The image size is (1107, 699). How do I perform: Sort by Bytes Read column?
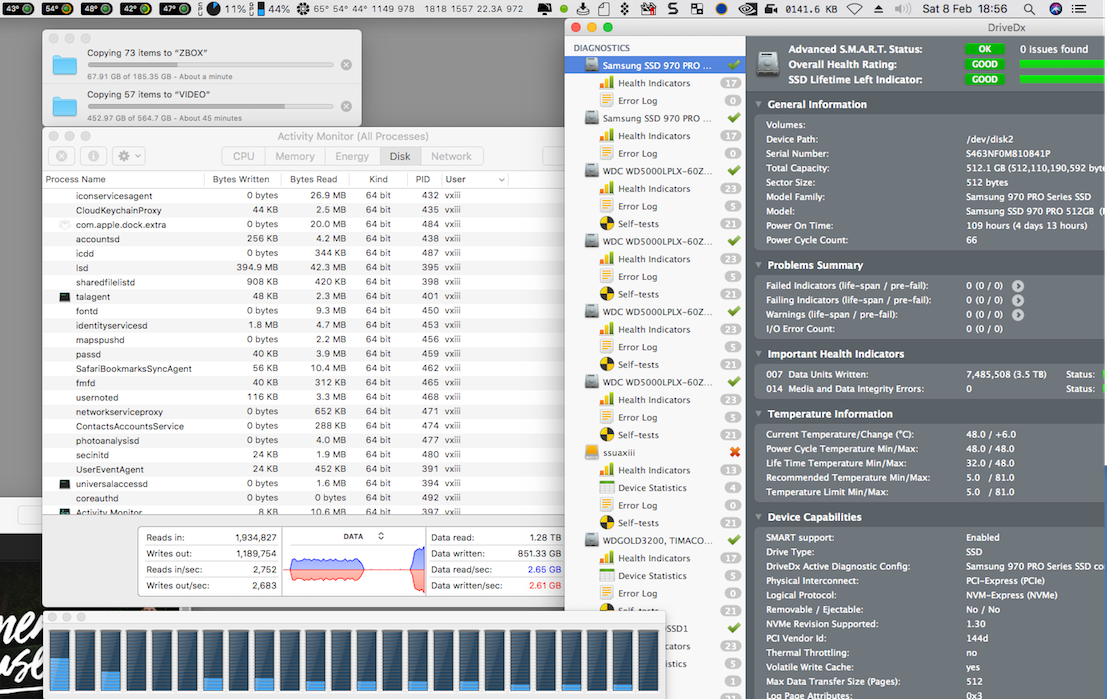point(313,179)
